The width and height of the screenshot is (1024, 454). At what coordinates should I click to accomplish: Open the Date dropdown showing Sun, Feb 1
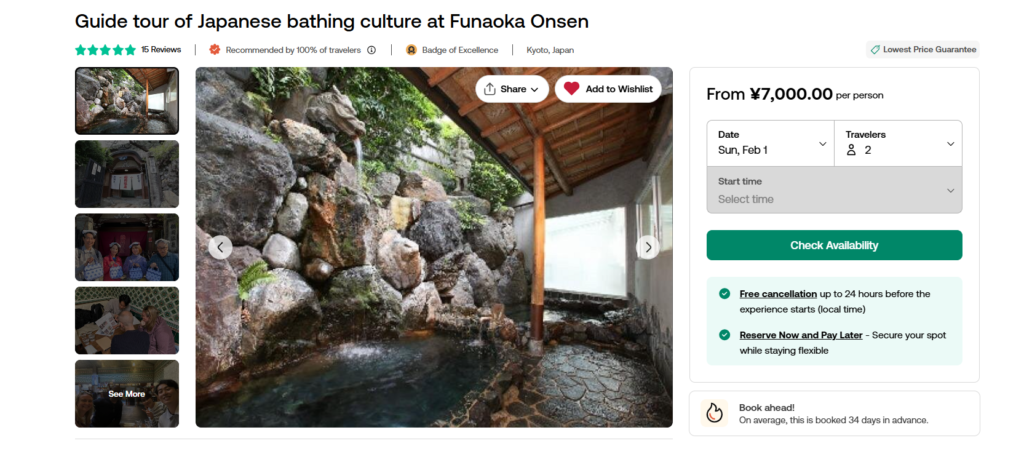tap(770, 143)
